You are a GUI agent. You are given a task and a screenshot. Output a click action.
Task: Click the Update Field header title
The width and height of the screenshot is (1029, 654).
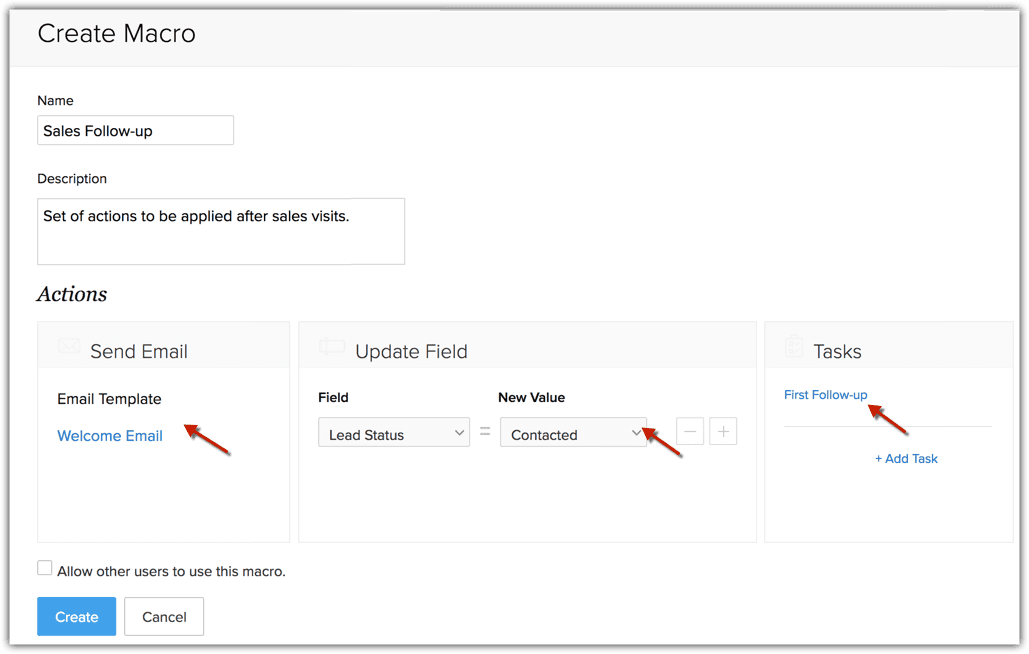411,351
